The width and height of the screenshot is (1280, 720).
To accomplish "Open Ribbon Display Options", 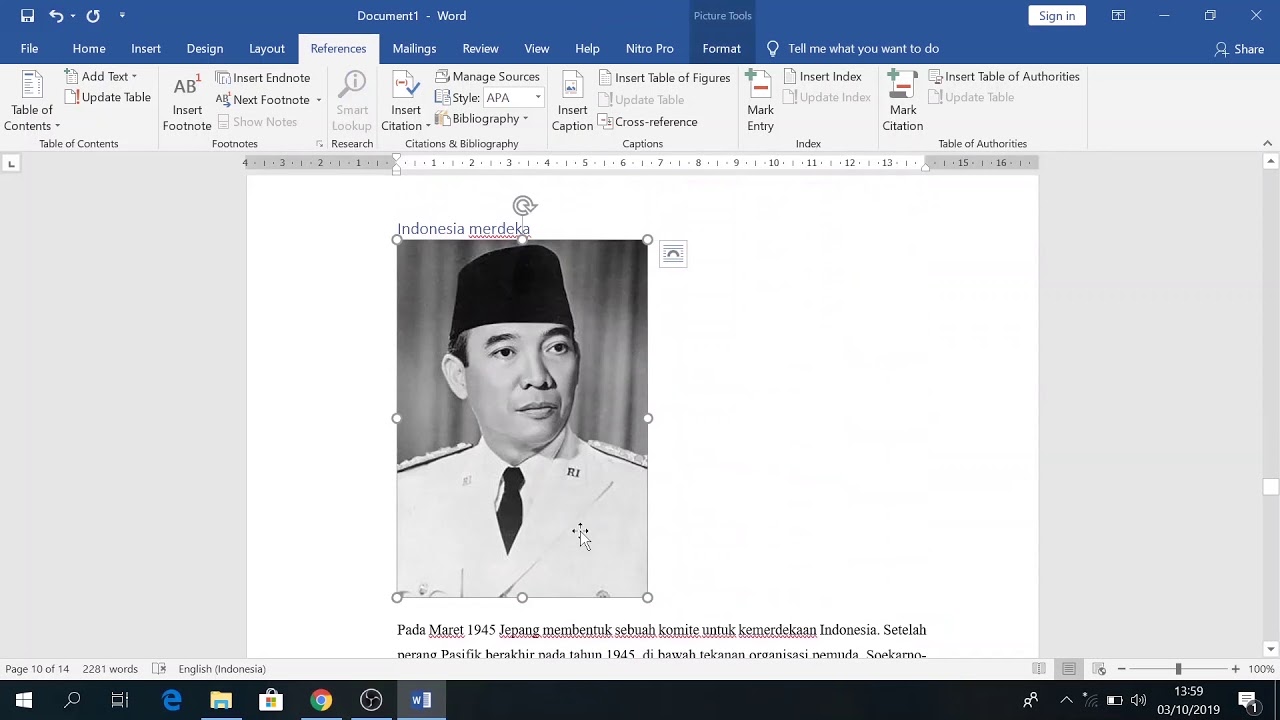I will (x=1119, y=16).
